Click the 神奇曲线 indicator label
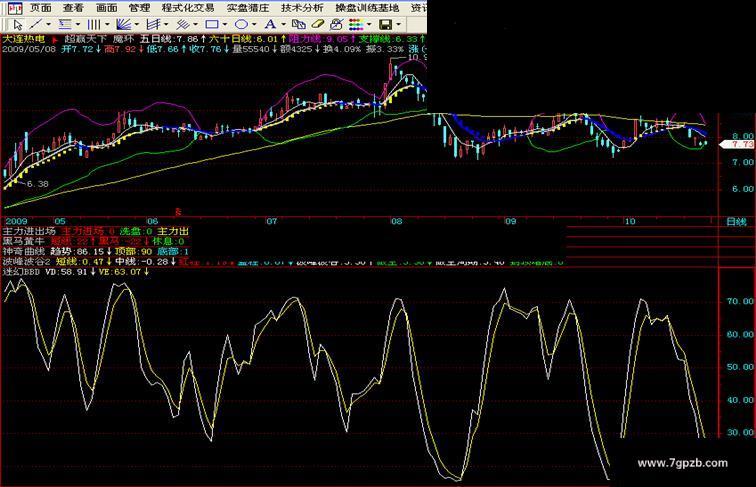This screenshot has width=756, height=487. pyautogui.click(x=24, y=251)
